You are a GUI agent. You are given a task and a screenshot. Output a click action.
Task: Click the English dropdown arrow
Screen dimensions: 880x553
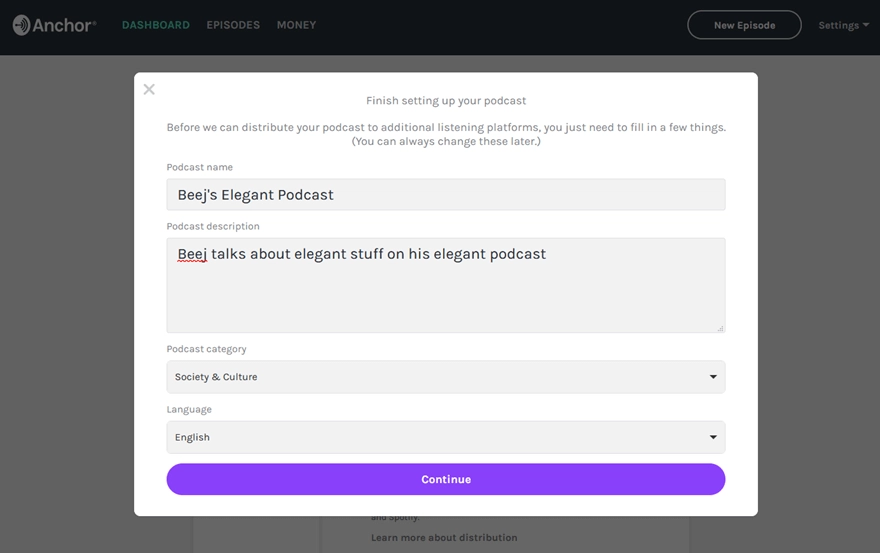tap(713, 437)
